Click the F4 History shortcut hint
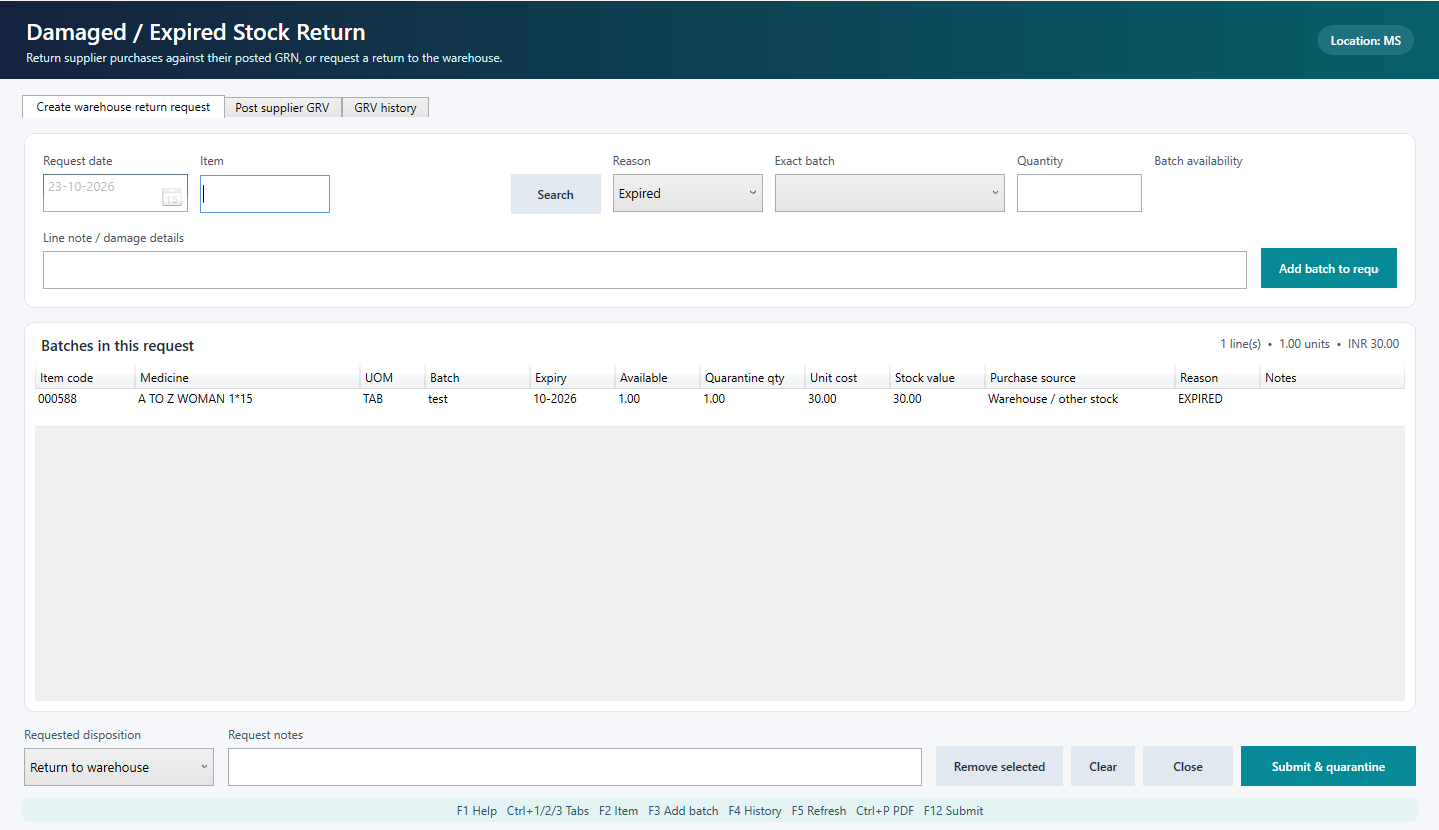Viewport: 1439px width, 830px height. [x=755, y=811]
